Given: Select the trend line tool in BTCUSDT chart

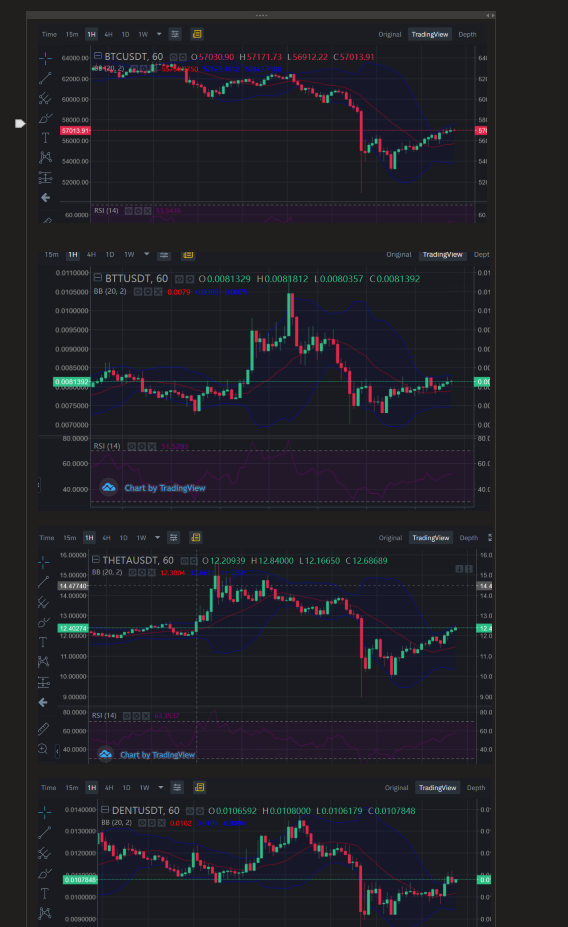Looking at the screenshot, I should point(46,78).
